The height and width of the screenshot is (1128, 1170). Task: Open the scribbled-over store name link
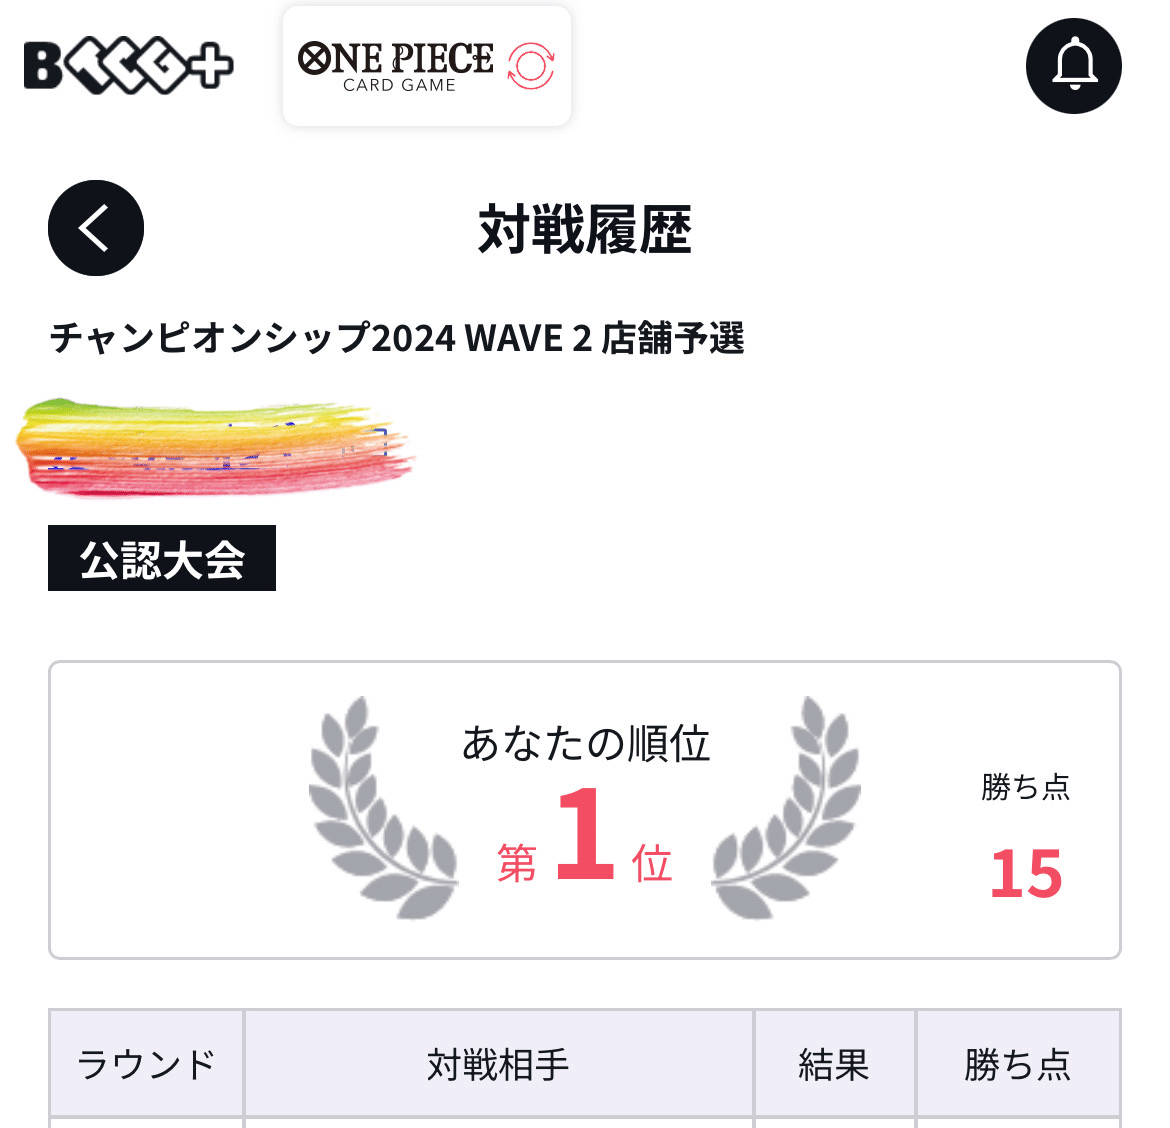click(215, 448)
